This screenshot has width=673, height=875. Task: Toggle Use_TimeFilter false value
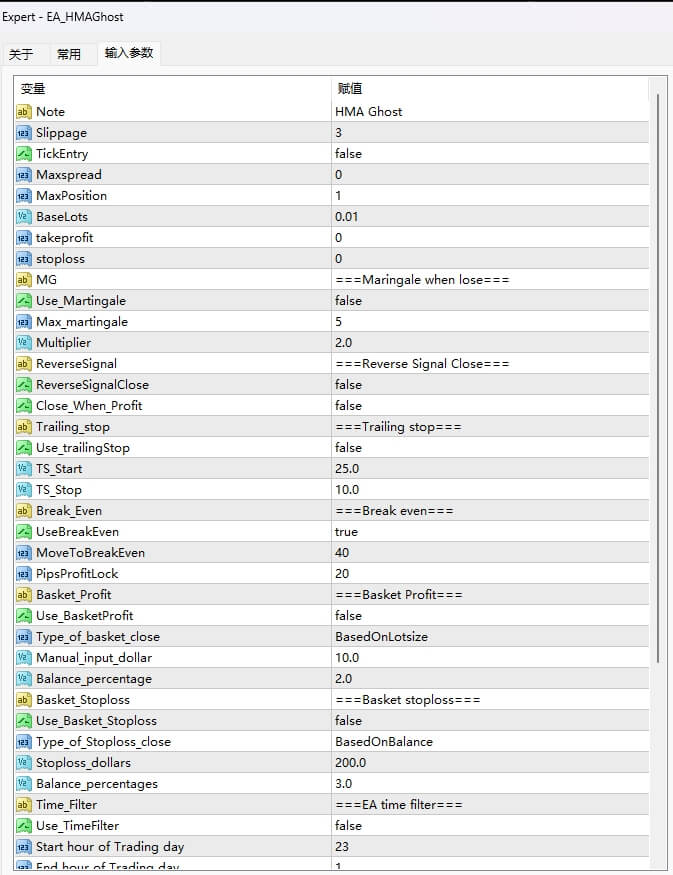tap(348, 826)
